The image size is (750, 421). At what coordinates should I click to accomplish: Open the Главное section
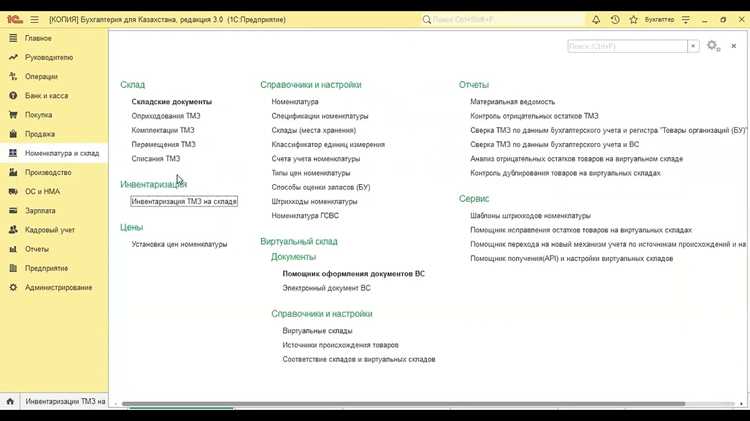(x=38, y=38)
